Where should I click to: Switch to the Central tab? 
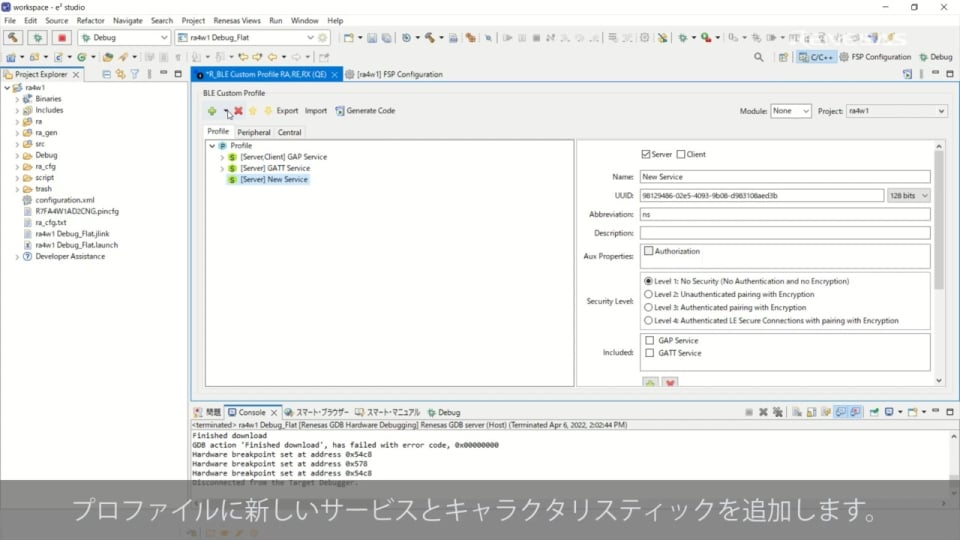[x=289, y=132]
